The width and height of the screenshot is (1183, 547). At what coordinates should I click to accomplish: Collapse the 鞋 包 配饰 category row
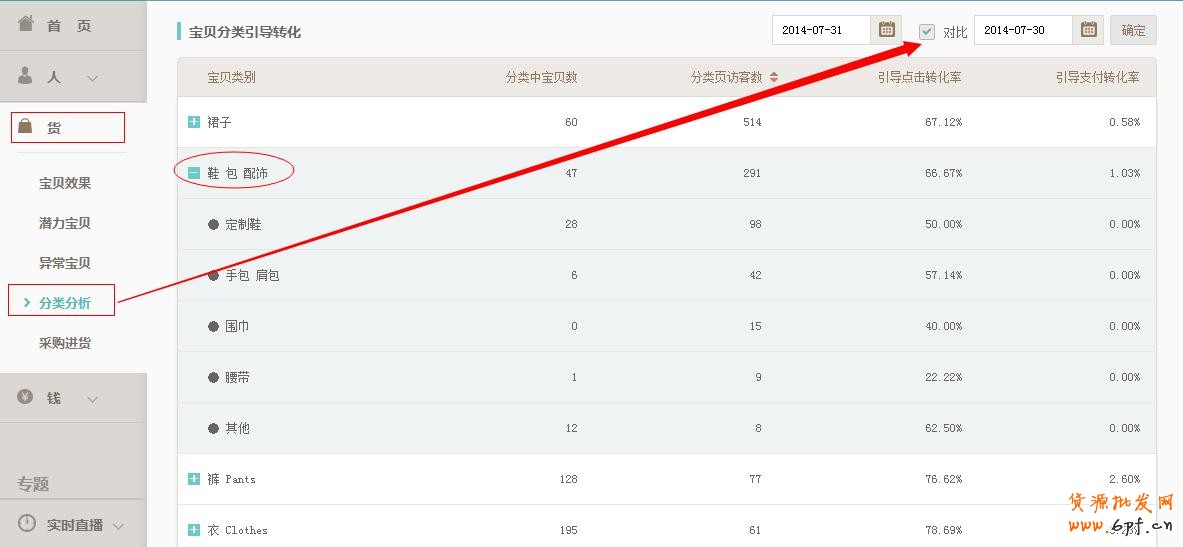click(194, 173)
